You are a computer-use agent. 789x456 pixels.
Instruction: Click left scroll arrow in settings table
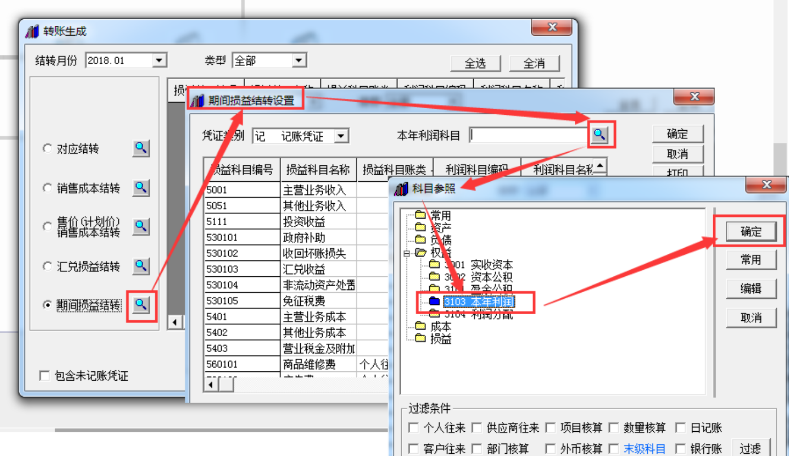coord(211,385)
